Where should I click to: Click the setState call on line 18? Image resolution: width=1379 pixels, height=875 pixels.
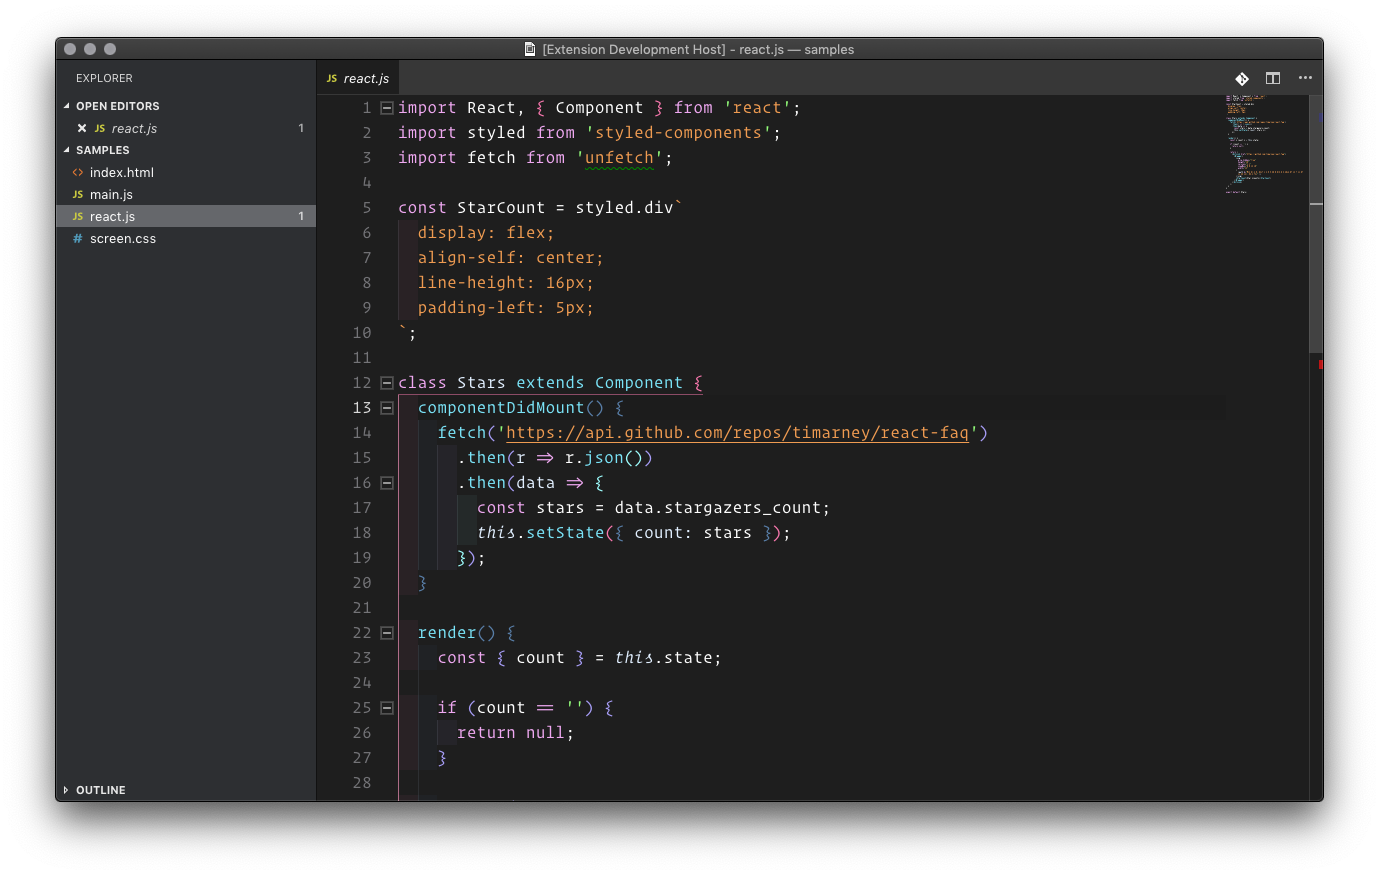click(x=565, y=533)
